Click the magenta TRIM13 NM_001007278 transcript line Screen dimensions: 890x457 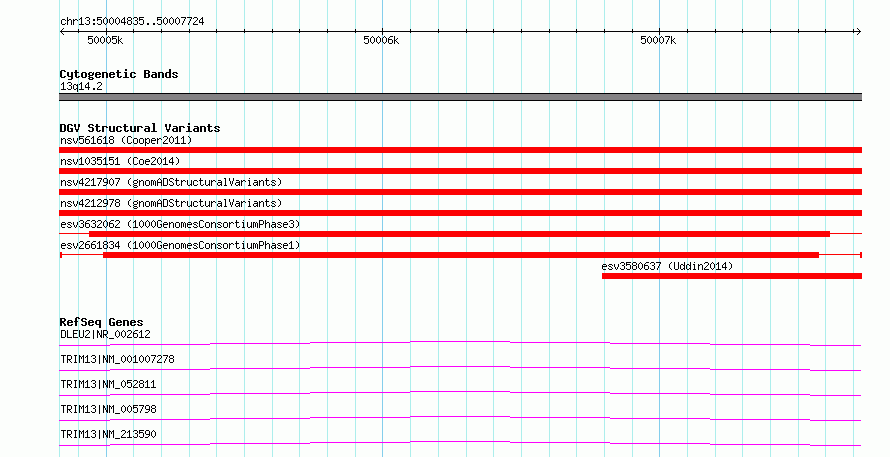tap(460, 368)
